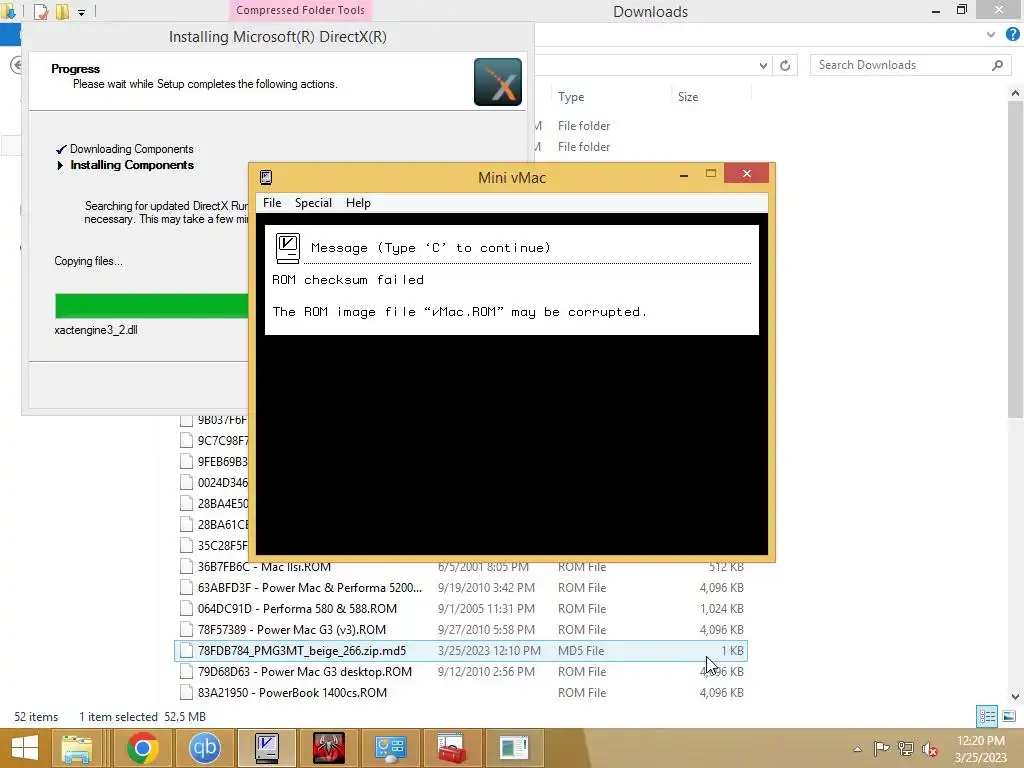
Task: Click the 9/12/2010 2:56 PM date cell
Action: coord(486,671)
